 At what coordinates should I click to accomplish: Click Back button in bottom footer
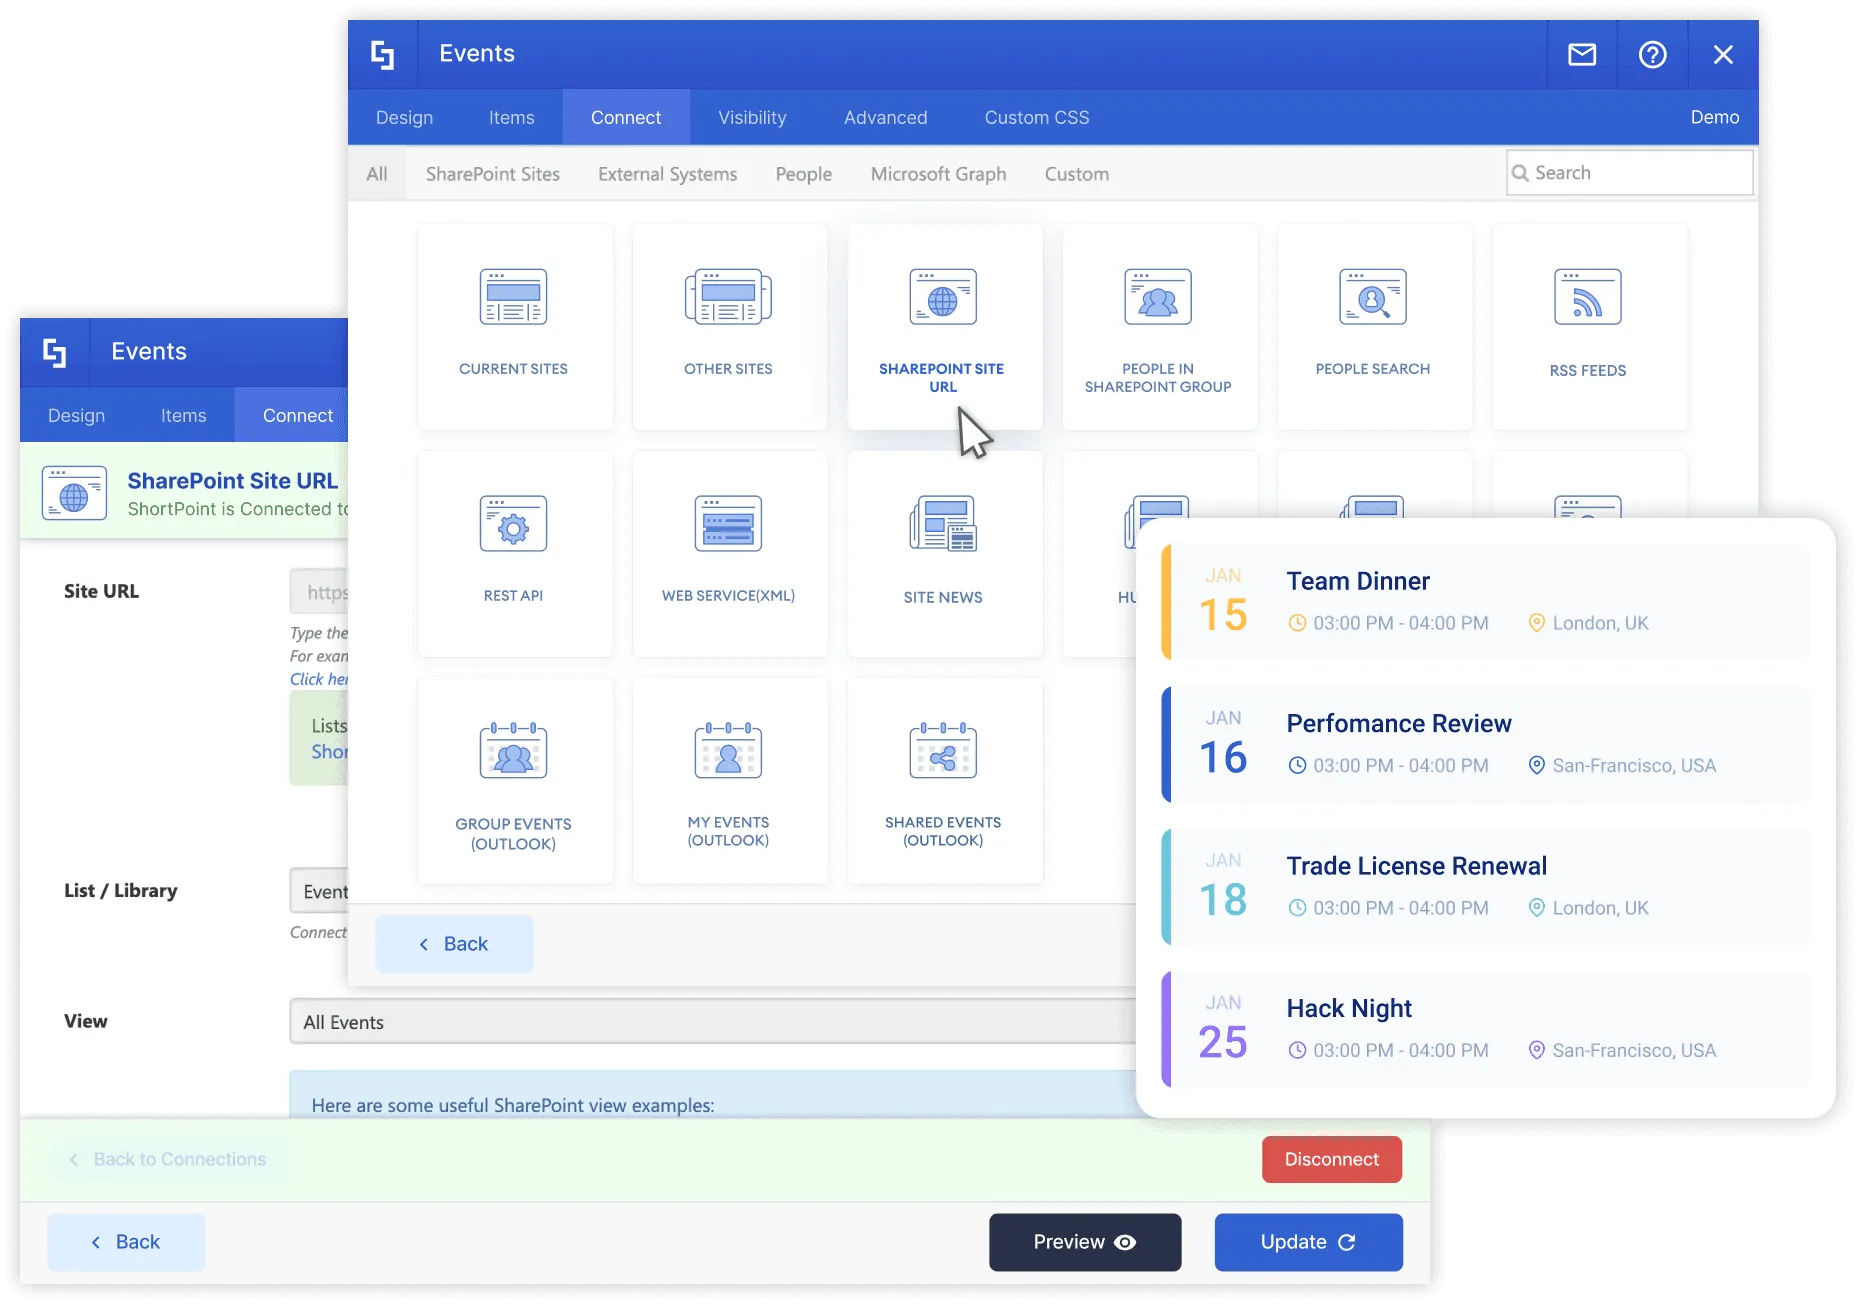coord(126,1242)
